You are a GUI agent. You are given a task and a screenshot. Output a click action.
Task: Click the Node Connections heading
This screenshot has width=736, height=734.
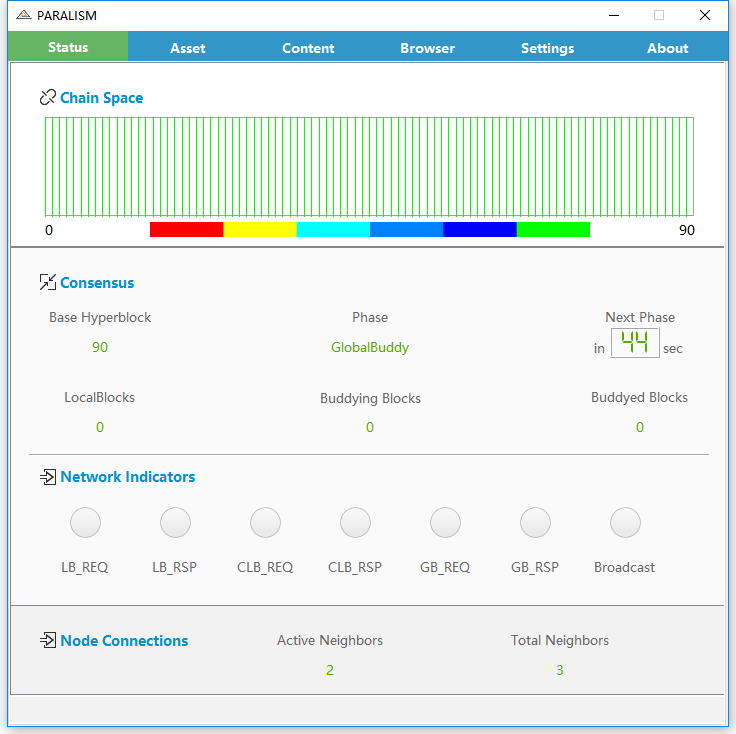[124, 641]
